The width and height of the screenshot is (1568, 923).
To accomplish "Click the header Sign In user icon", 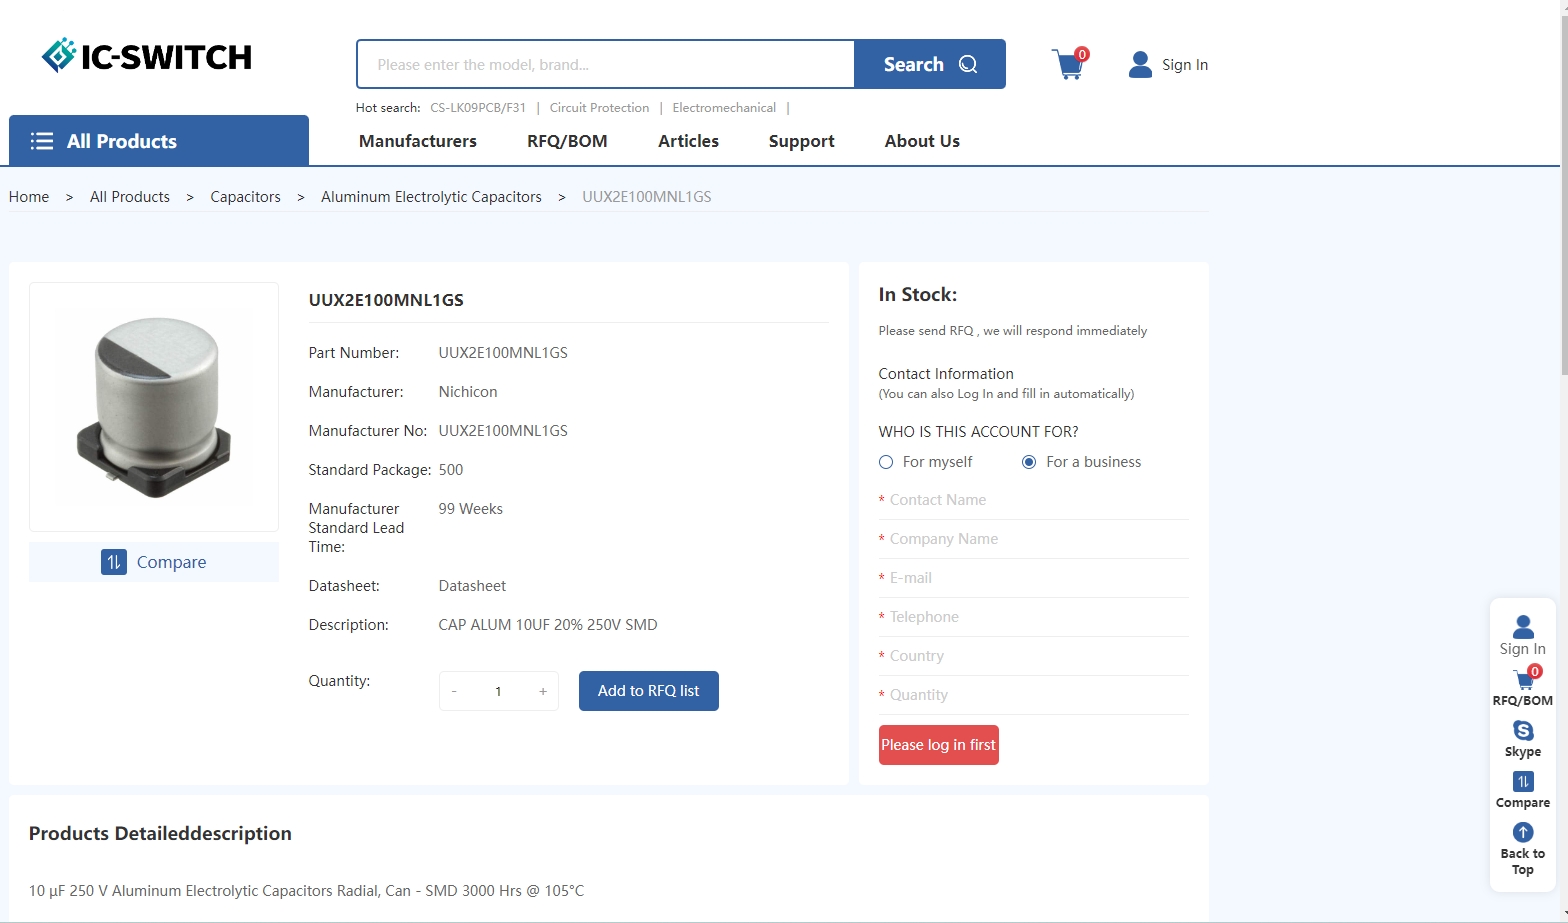I will tap(1140, 64).
